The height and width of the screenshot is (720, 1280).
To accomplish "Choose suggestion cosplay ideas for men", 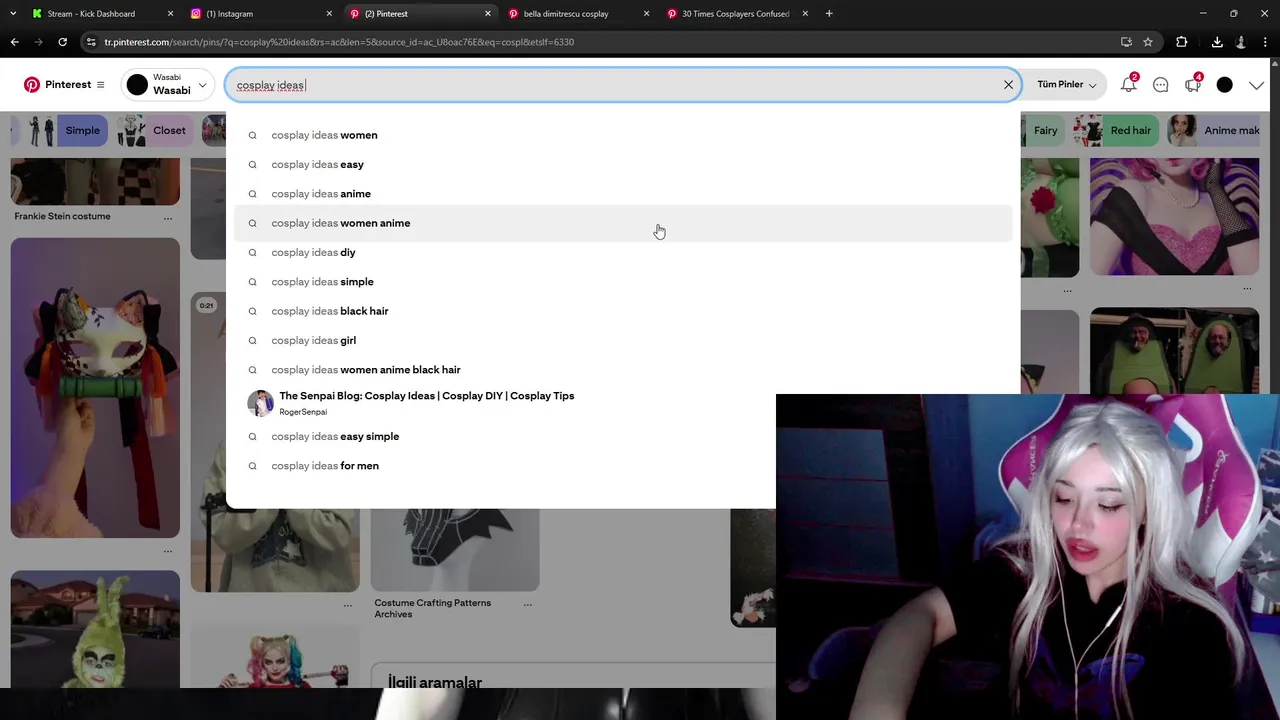I will [505, 466].
